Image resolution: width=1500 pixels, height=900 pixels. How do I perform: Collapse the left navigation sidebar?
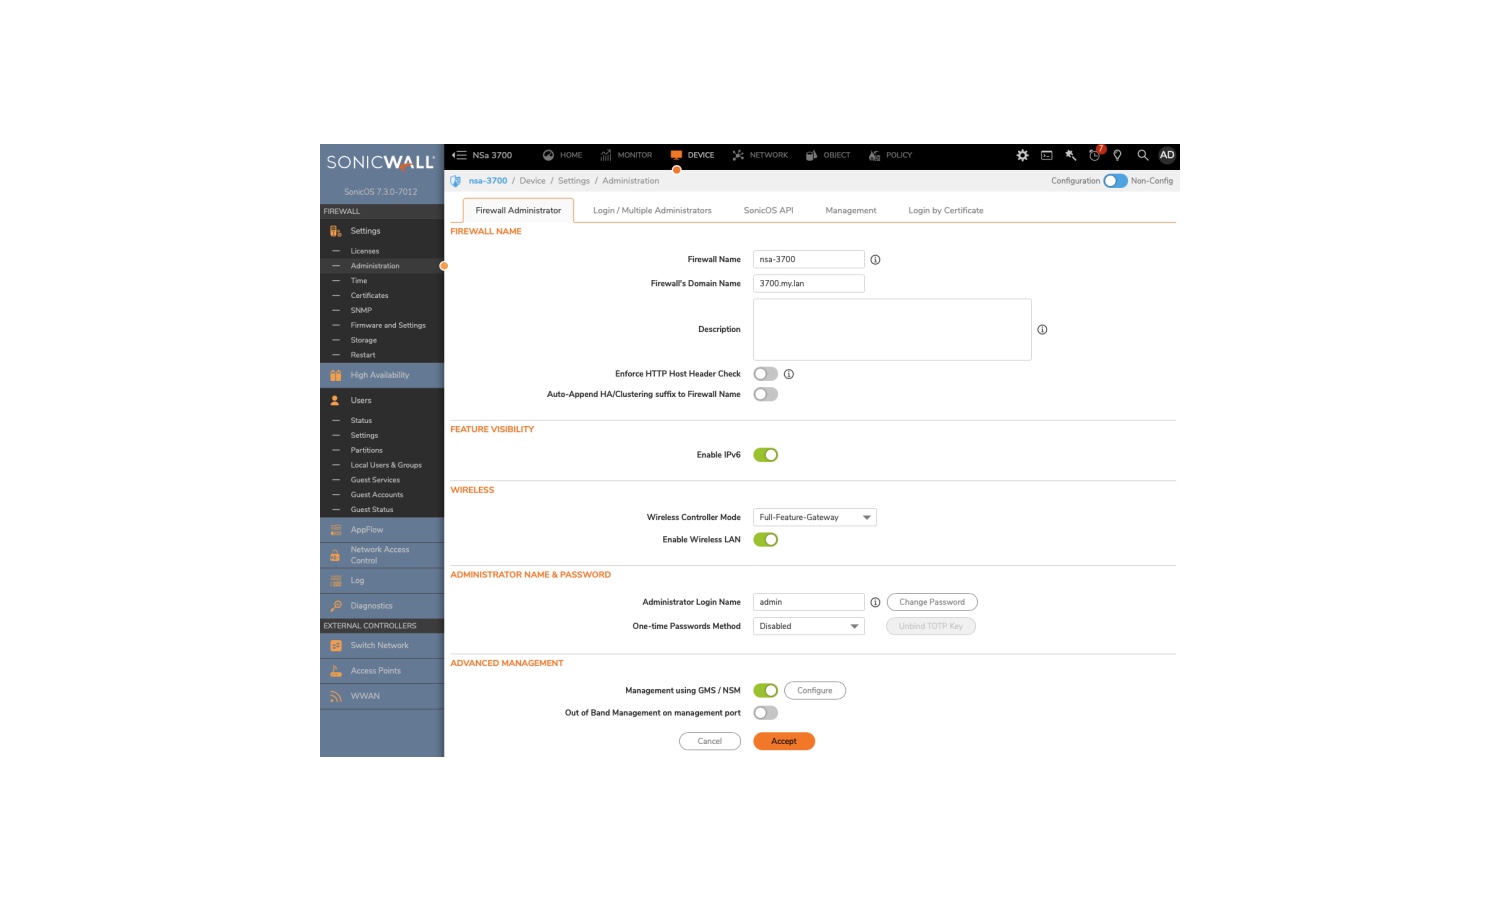(456, 155)
